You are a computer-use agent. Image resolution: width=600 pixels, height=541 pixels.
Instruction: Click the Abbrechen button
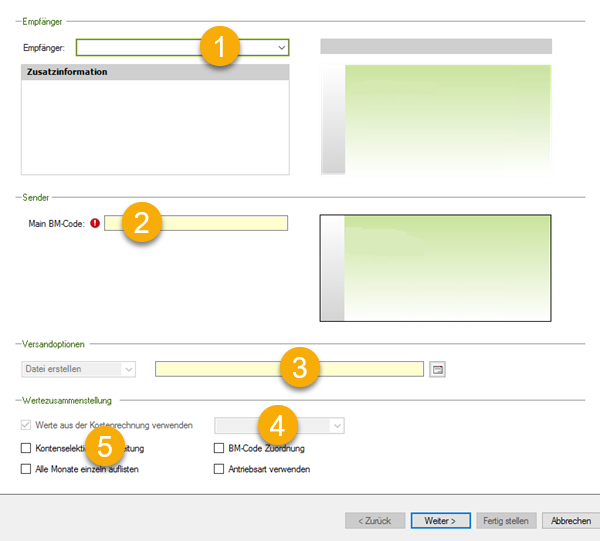click(x=570, y=520)
